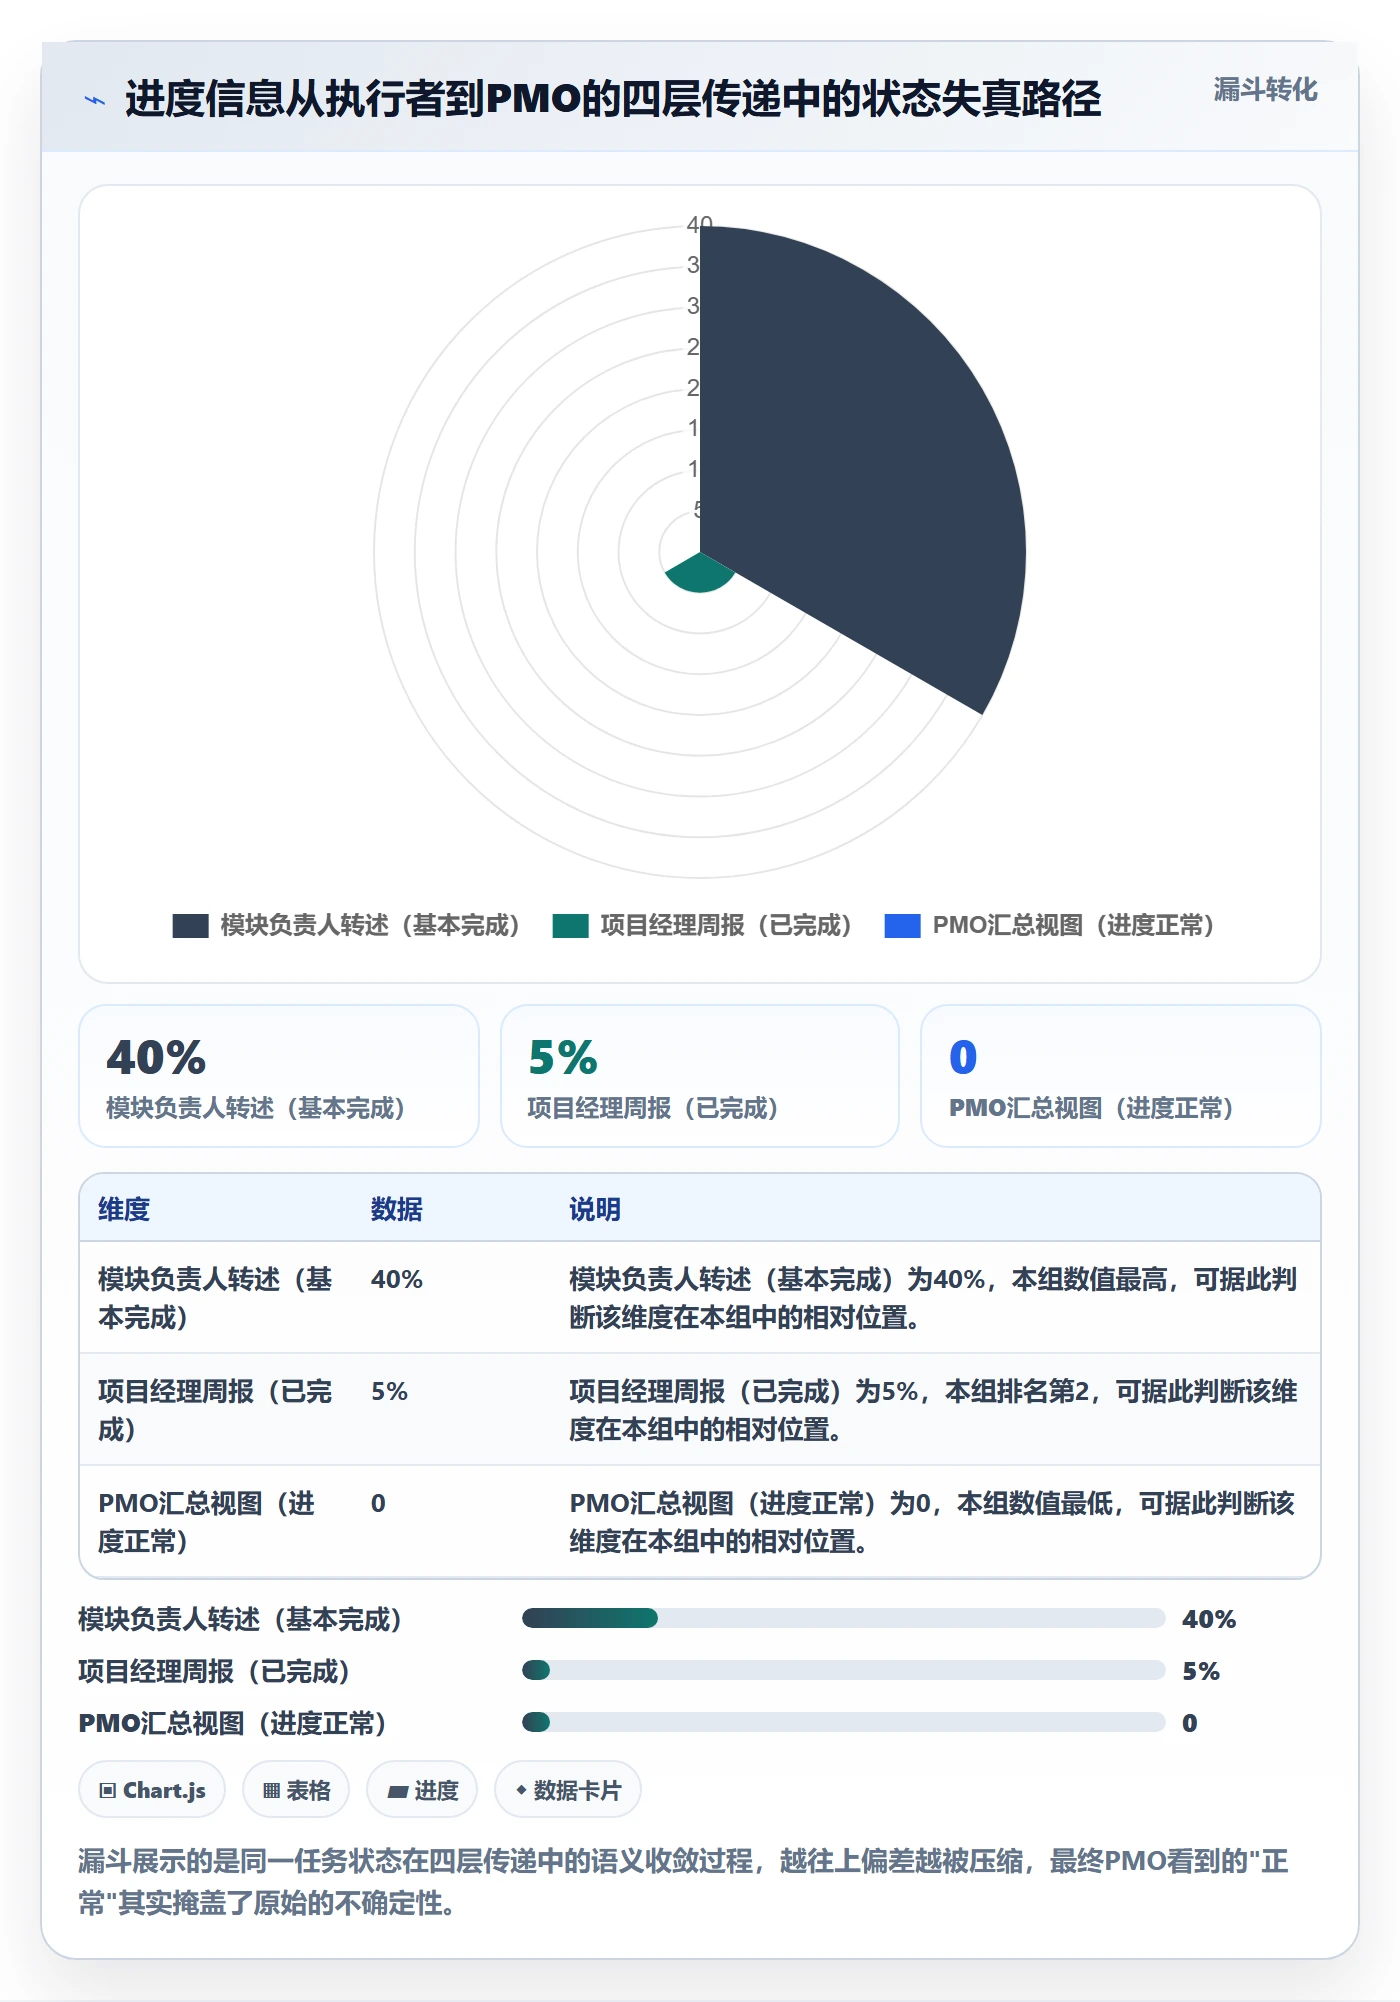Image resolution: width=1400 pixels, height=2002 pixels.
Task: Click the 说明 column header
Action: click(x=595, y=1209)
